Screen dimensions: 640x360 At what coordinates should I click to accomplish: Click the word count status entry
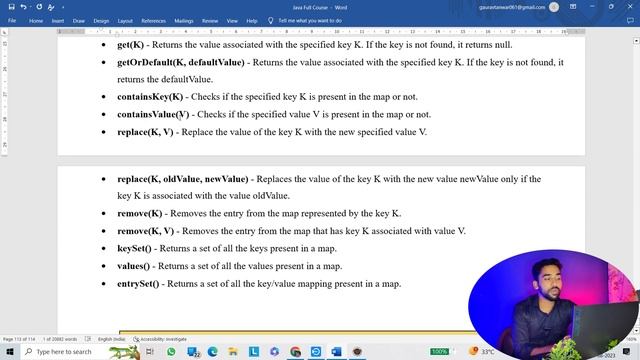coord(60,339)
